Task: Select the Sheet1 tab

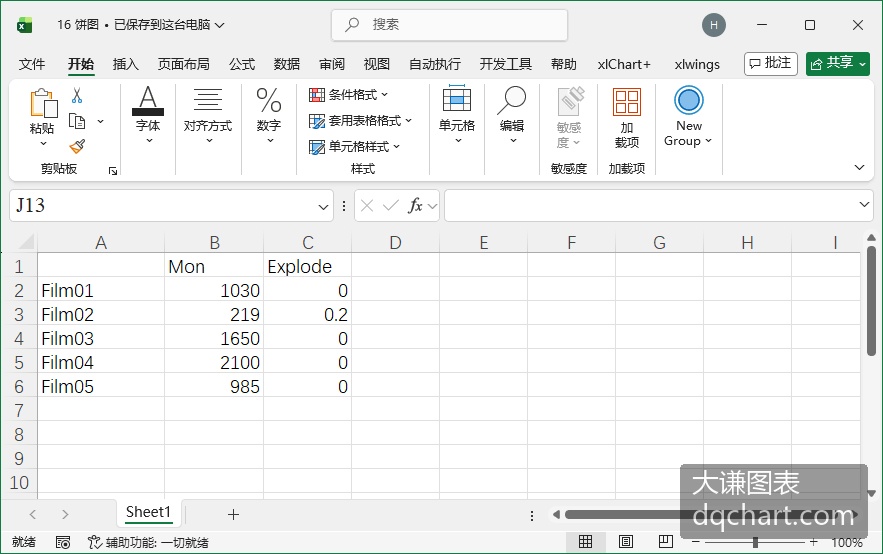Action: tap(148, 512)
